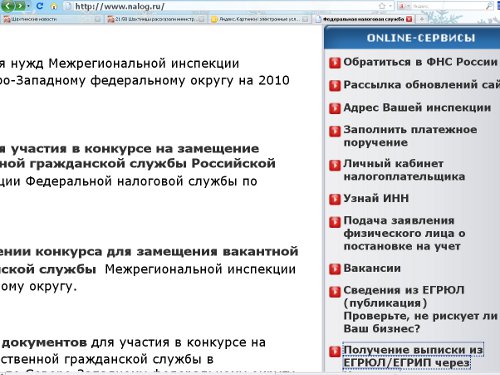Click bold text участия в конкурсе на замещение

click(x=135, y=149)
